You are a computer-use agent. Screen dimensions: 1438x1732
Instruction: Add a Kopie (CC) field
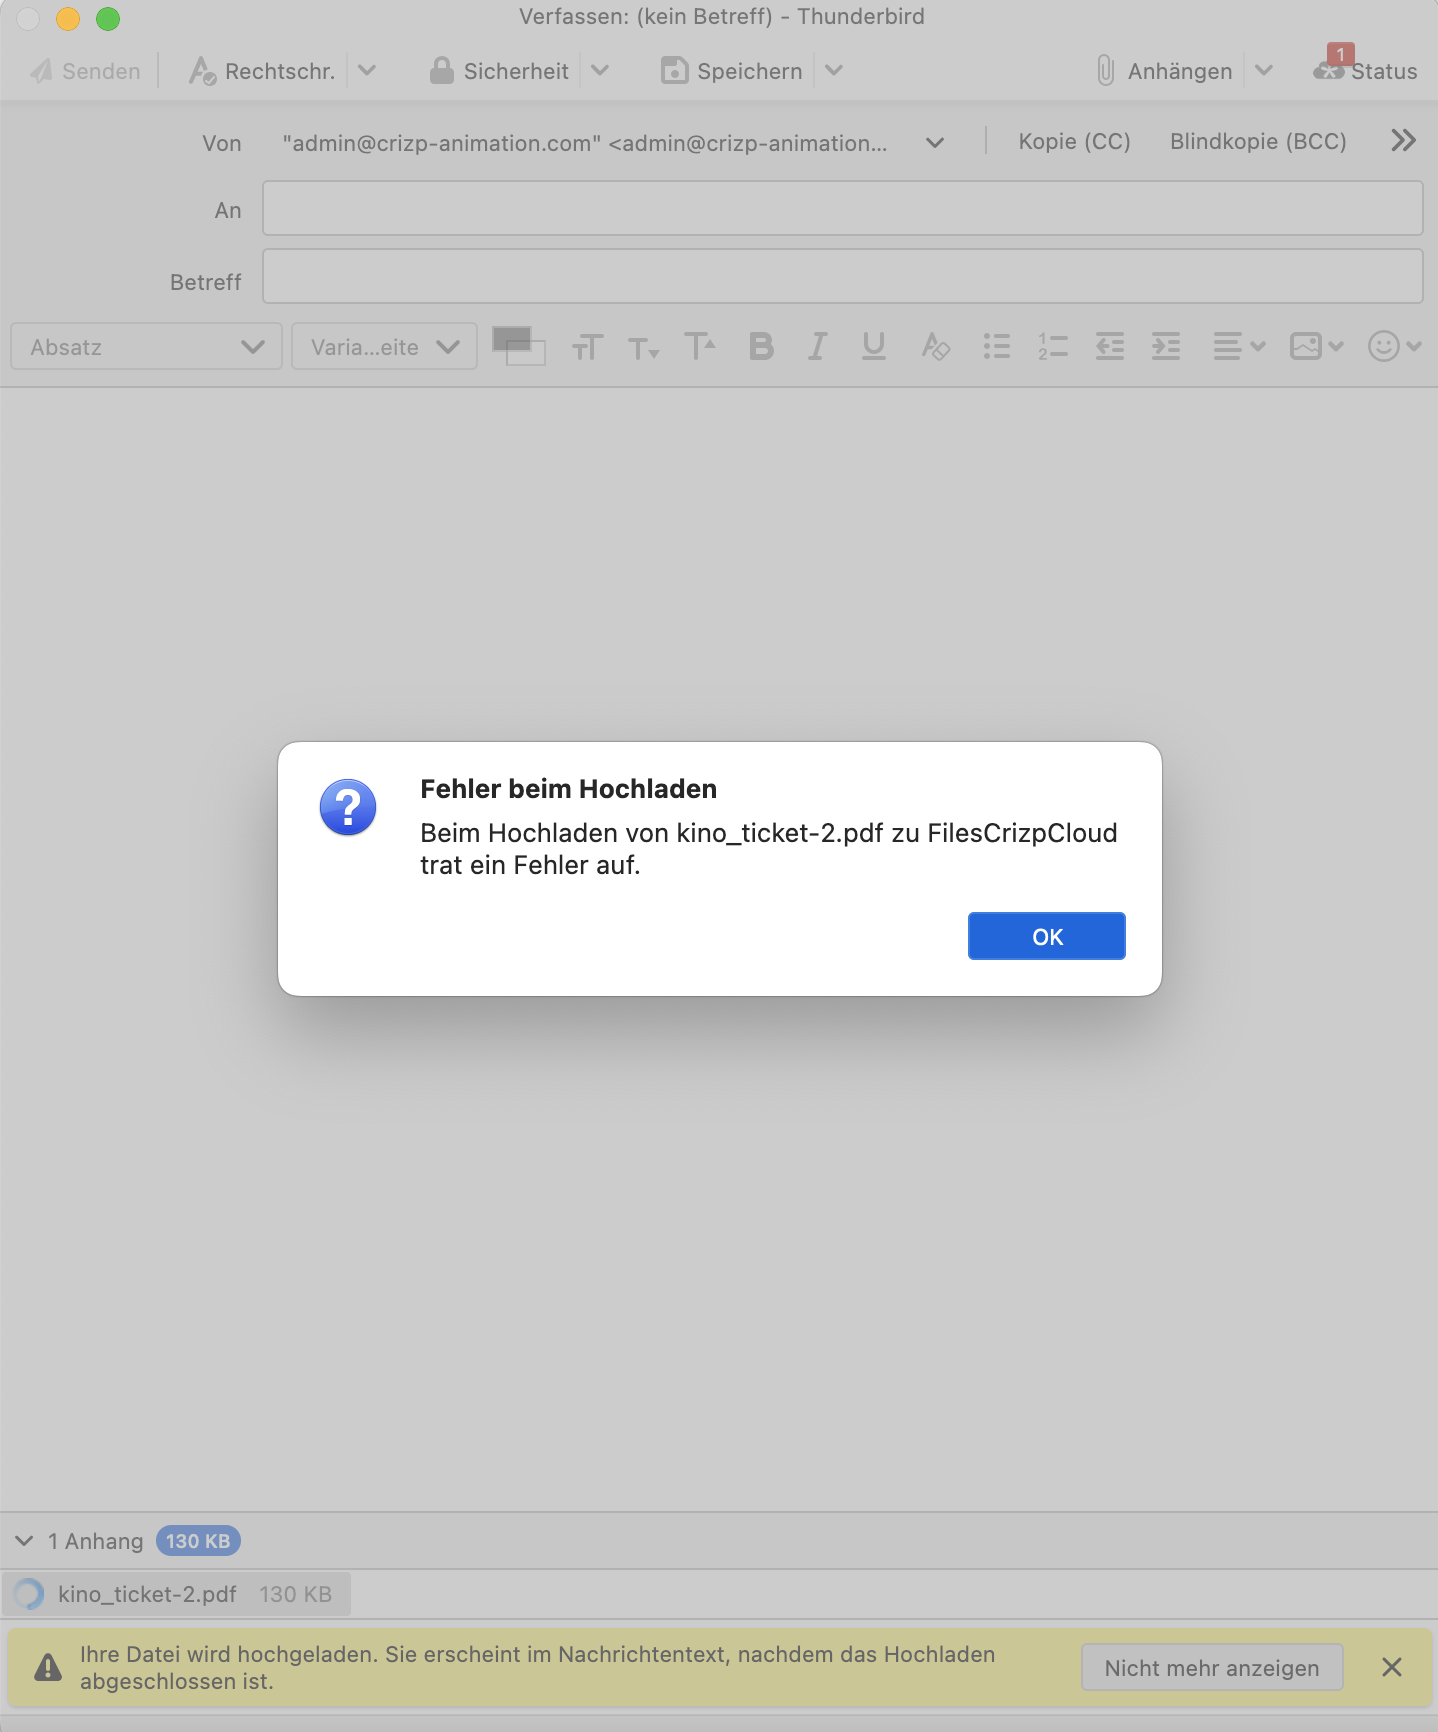click(1074, 141)
